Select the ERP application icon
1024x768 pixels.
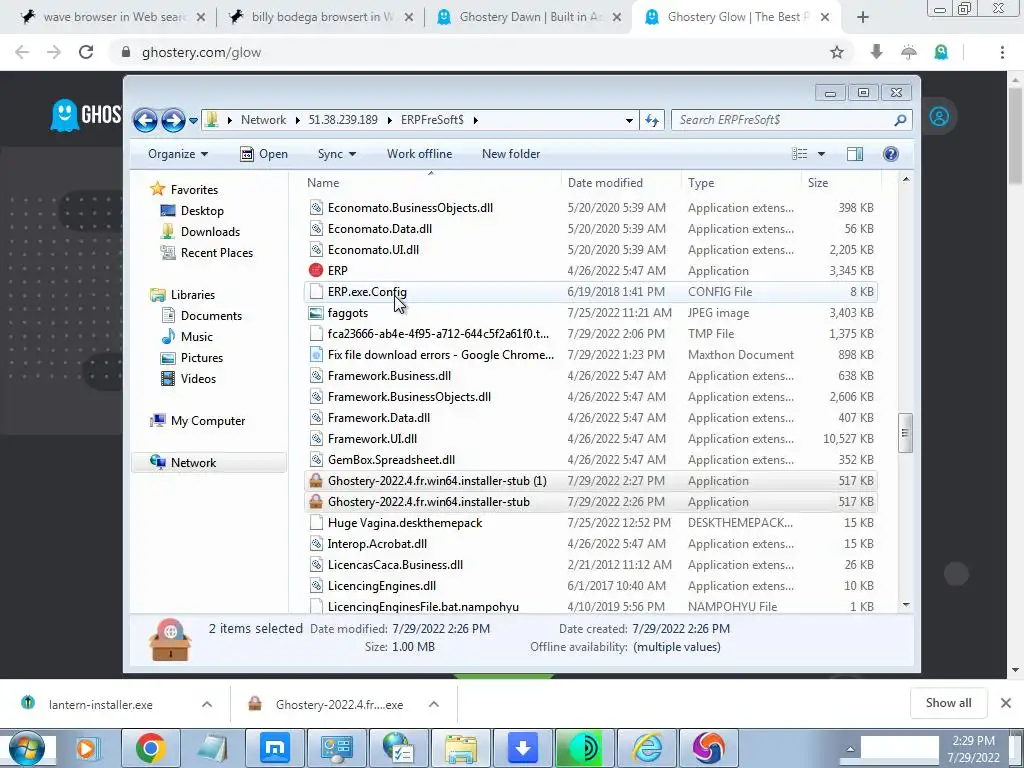316,270
